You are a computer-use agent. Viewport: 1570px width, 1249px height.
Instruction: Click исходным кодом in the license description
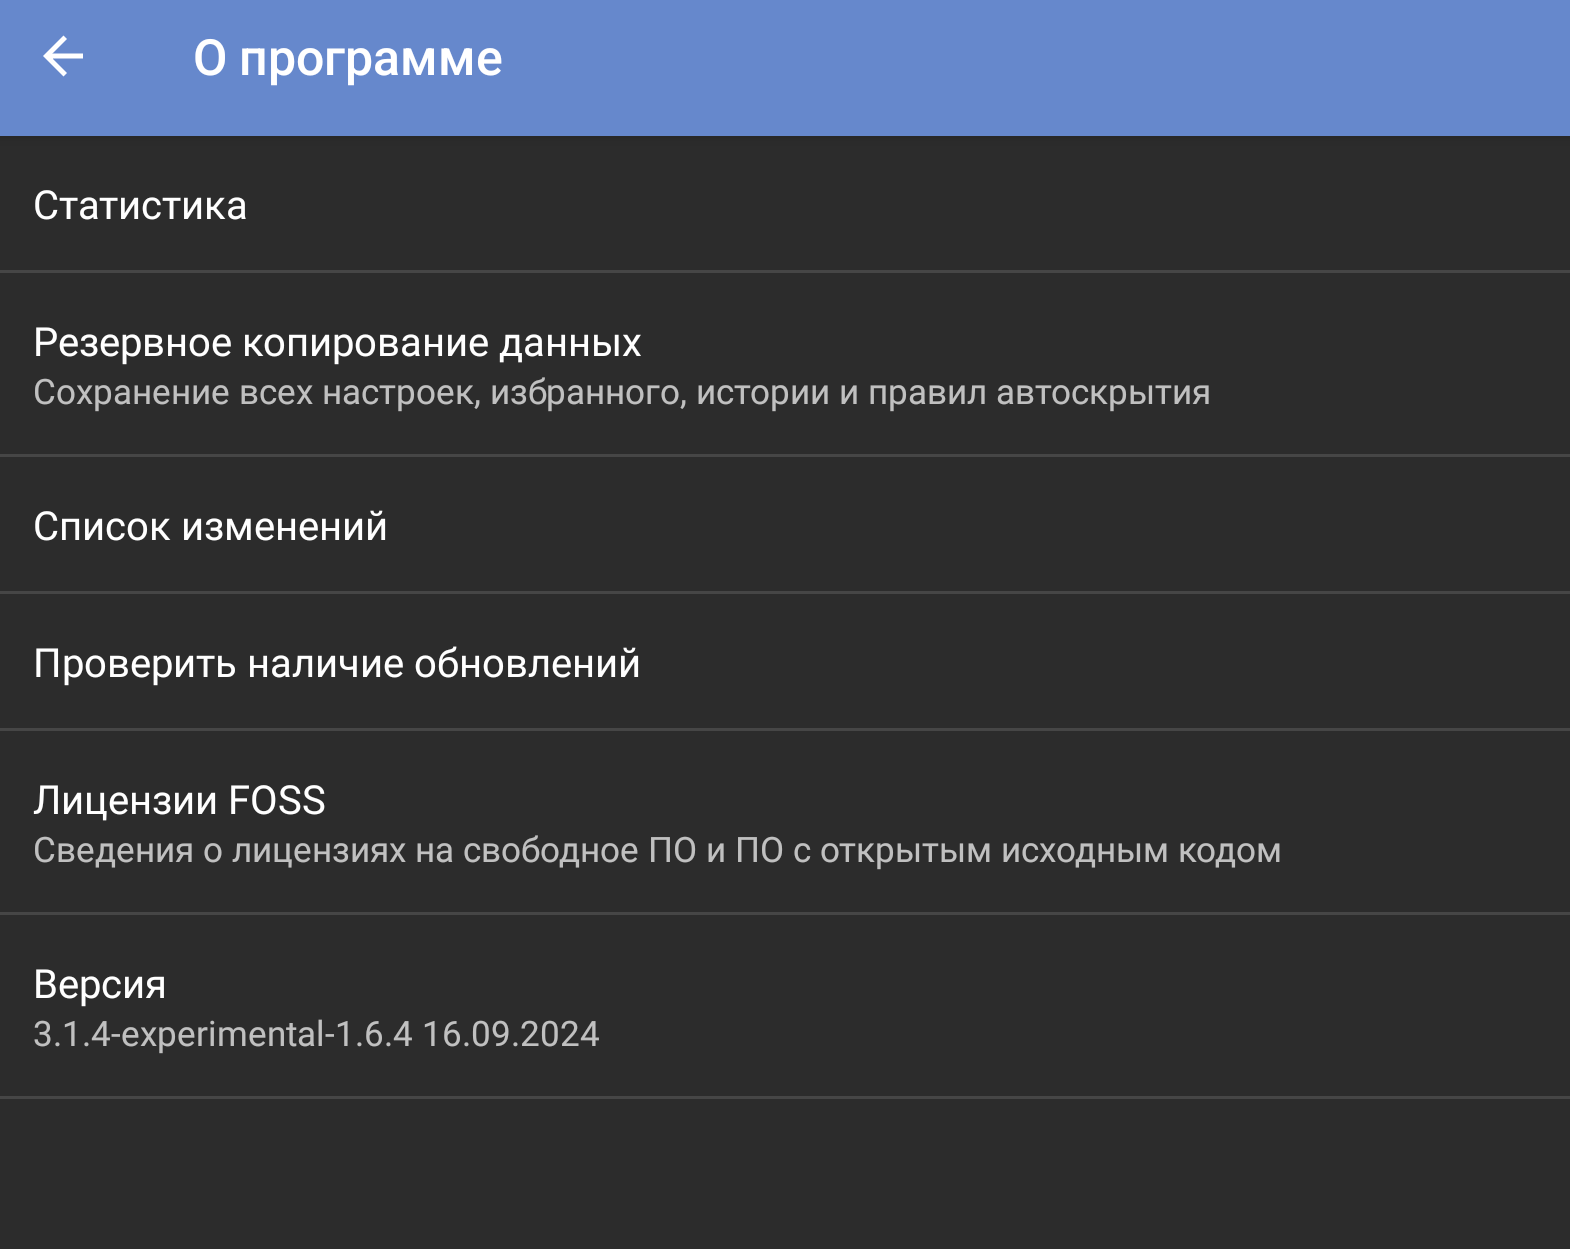[x=1141, y=851]
